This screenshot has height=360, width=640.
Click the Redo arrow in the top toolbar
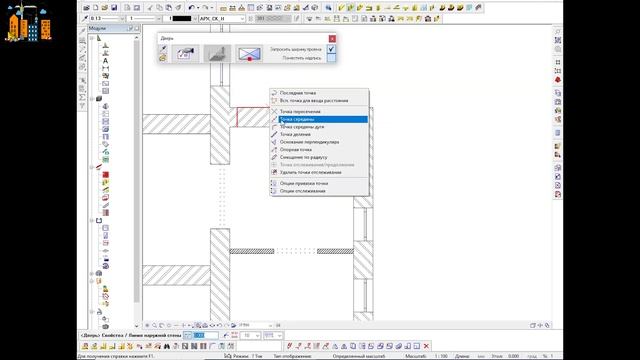point(206,8)
